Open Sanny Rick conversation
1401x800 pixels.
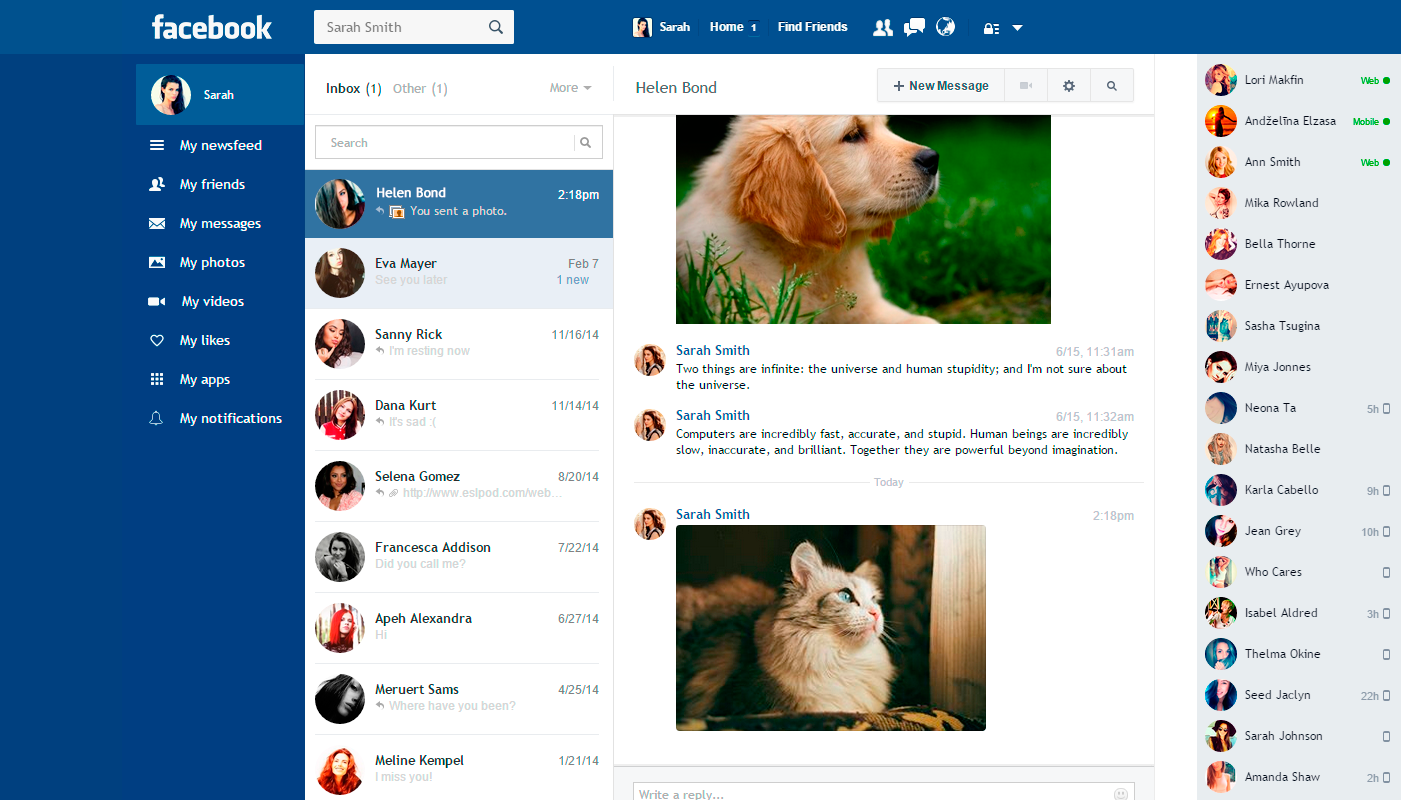[x=459, y=344]
